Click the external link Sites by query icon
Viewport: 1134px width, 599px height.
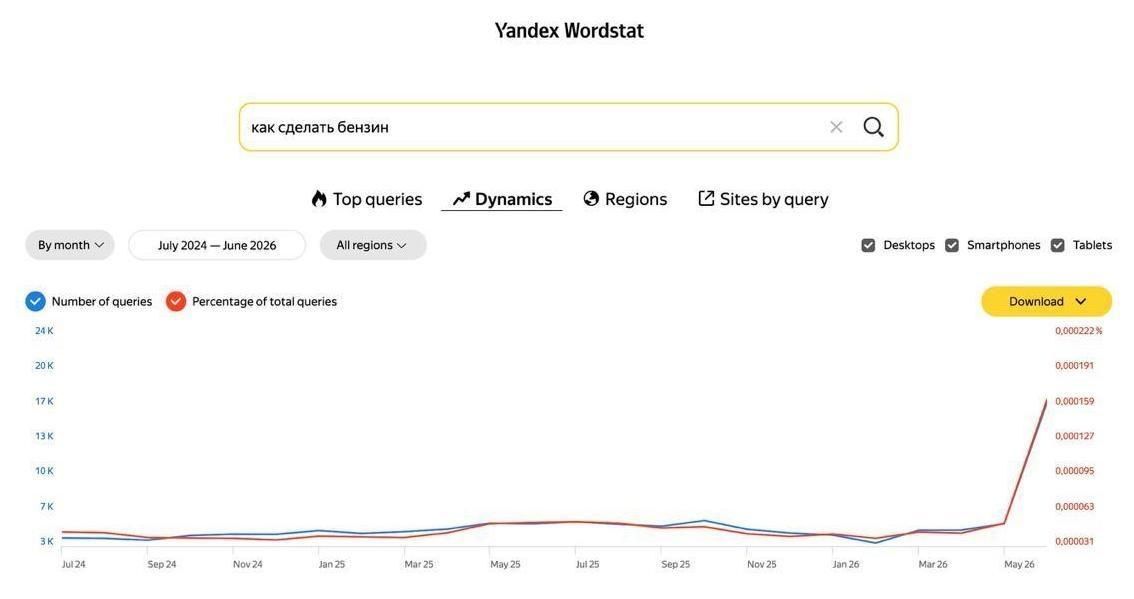[706, 198]
